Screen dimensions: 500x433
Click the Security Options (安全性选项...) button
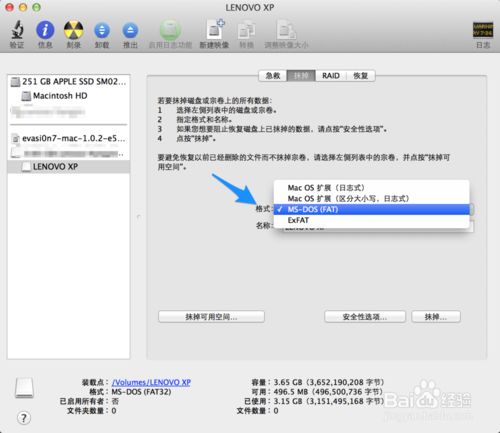(365, 317)
